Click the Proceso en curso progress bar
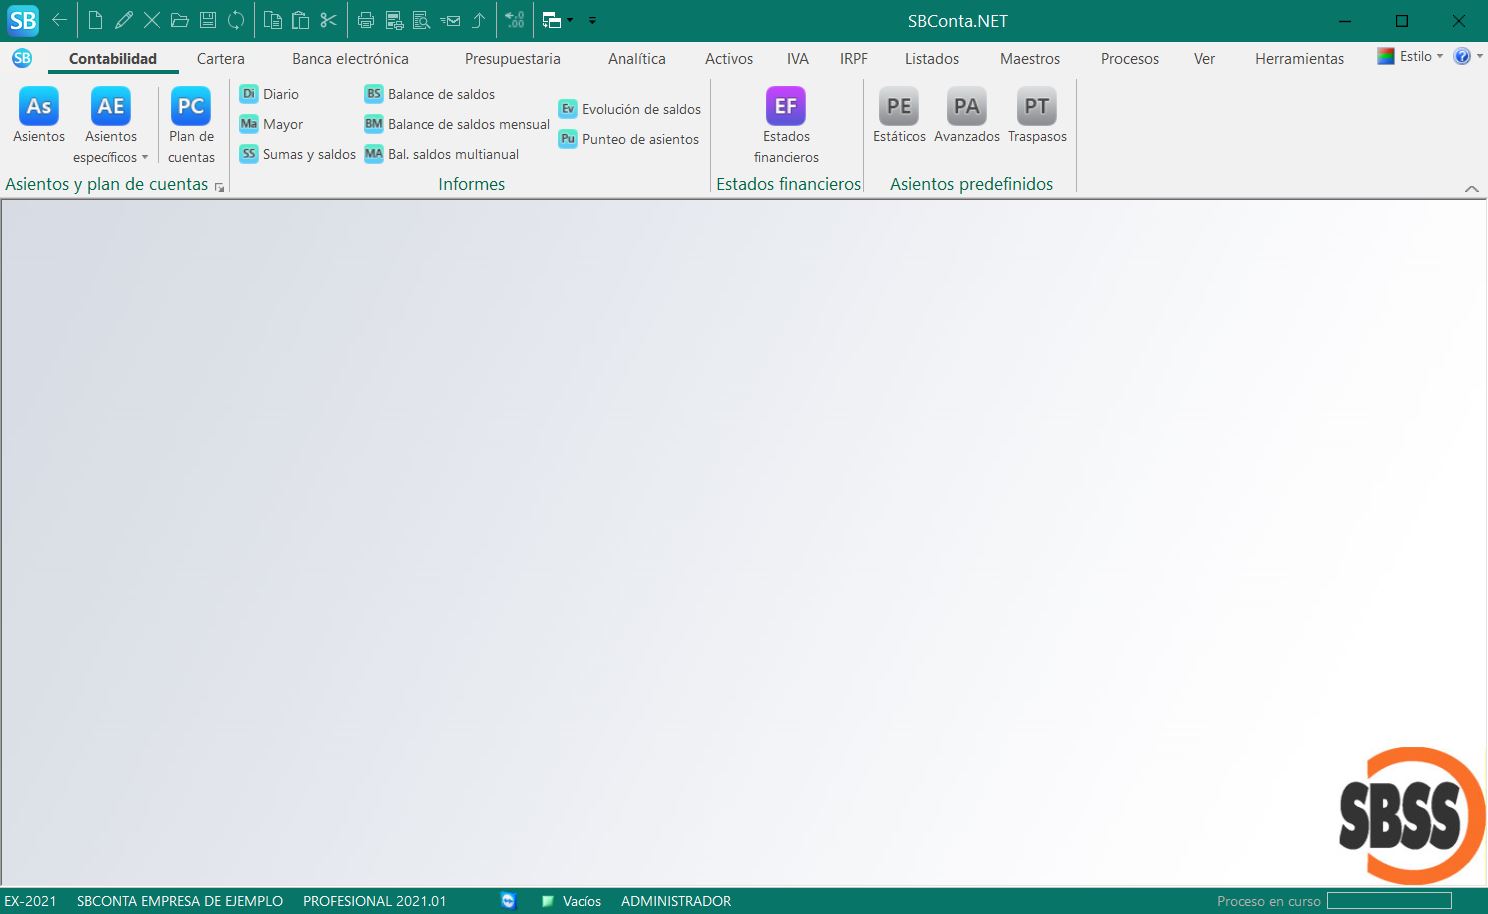Screen dimensions: 1488x914 point(1389,901)
